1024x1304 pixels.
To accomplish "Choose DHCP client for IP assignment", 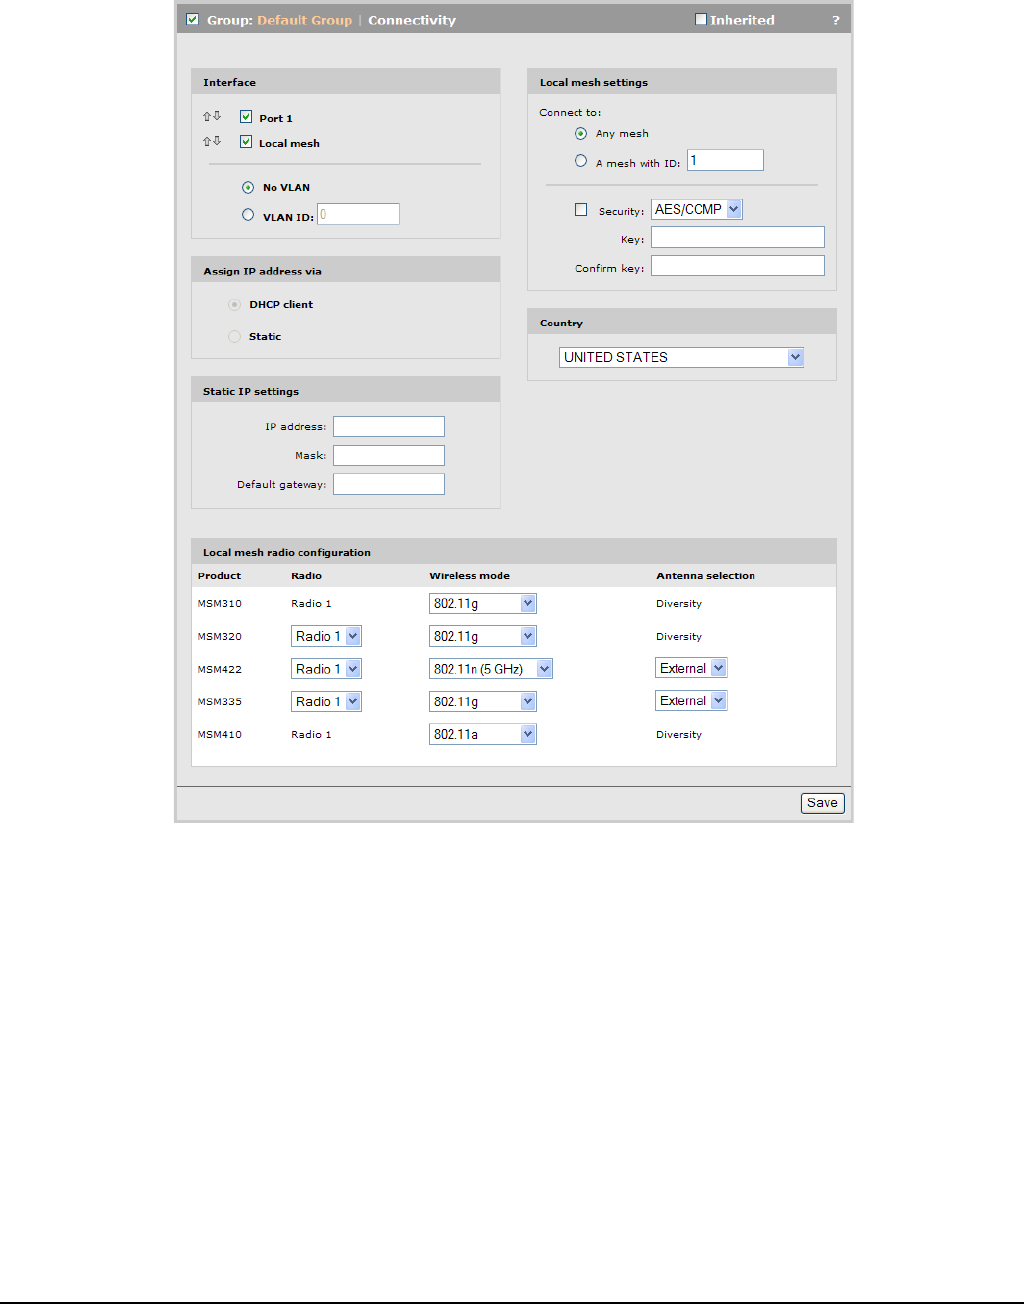I will [234, 304].
